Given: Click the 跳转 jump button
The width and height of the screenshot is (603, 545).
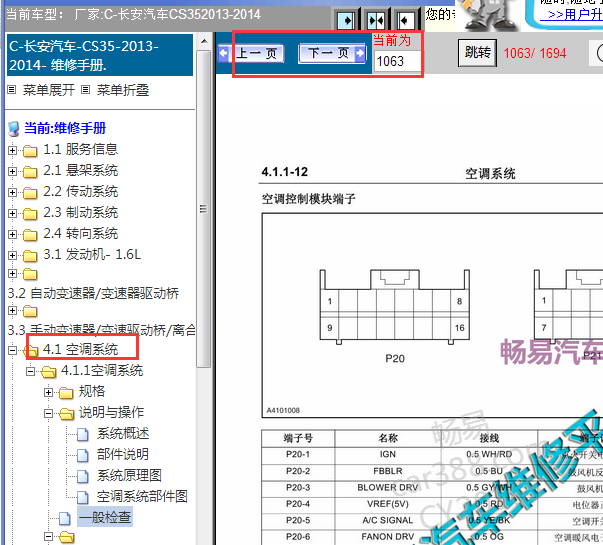Looking at the screenshot, I should coord(477,53).
